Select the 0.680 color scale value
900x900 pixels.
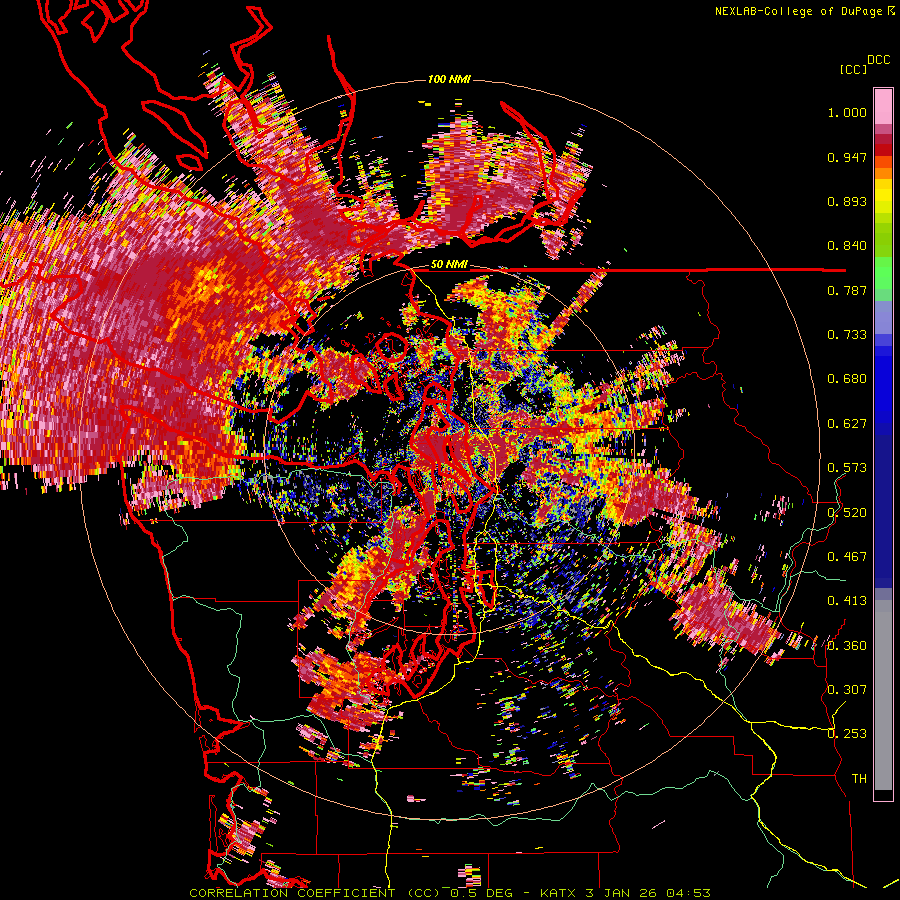coord(847,379)
